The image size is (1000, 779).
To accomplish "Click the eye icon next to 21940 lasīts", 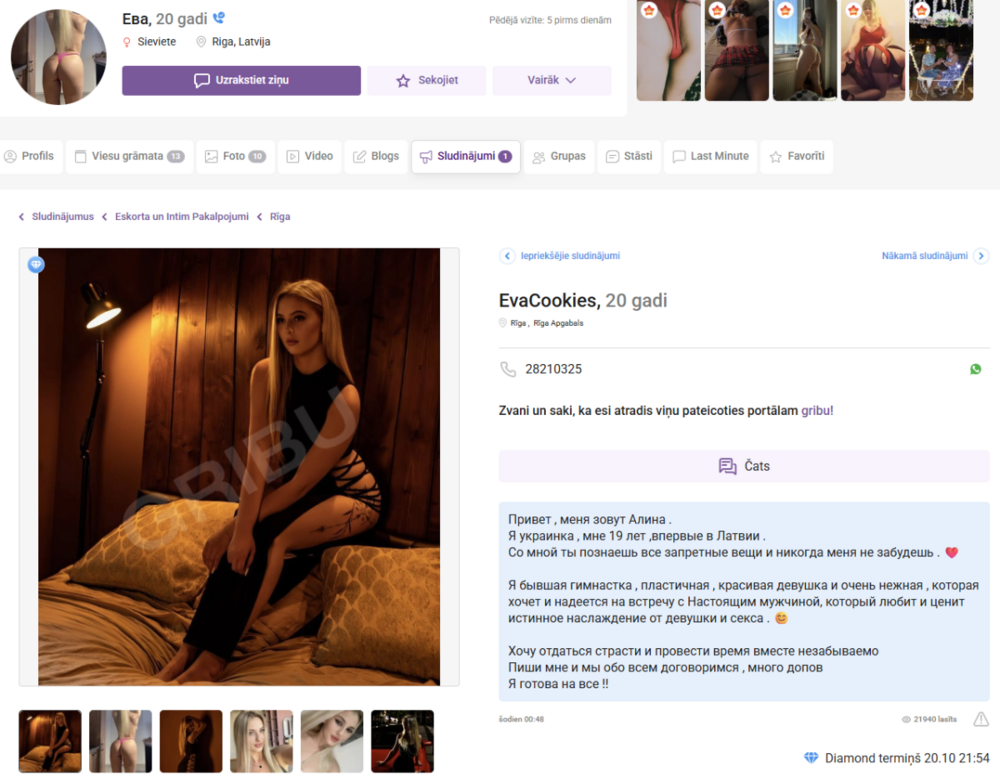I will tap(908, 718).
